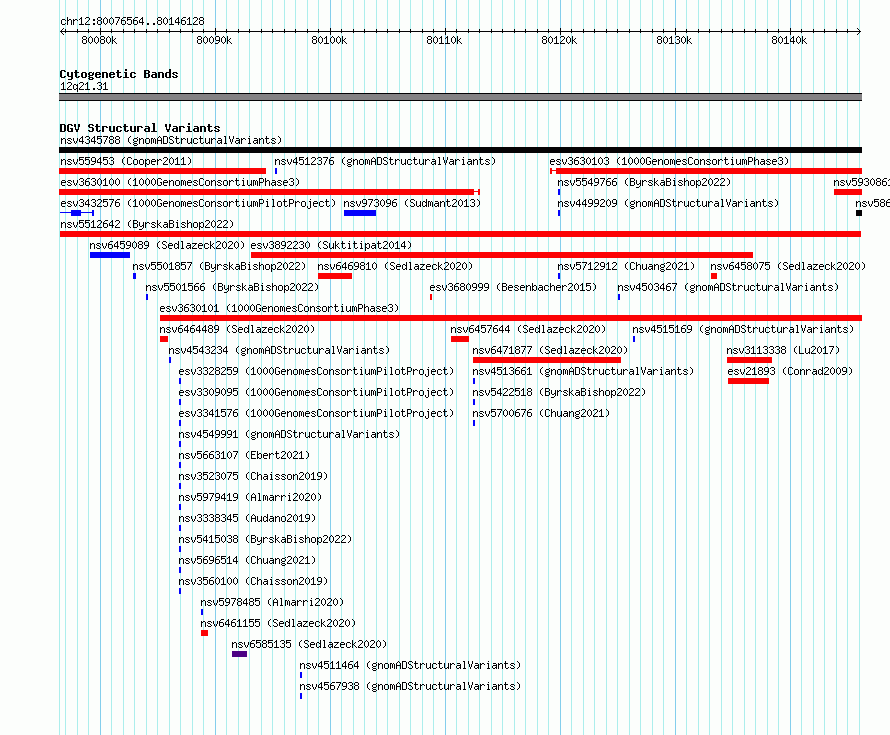This screenshot has width=890, height=735.
Task: Click nsv5978485 (Almarri2020) label
Action: (272, 602)
